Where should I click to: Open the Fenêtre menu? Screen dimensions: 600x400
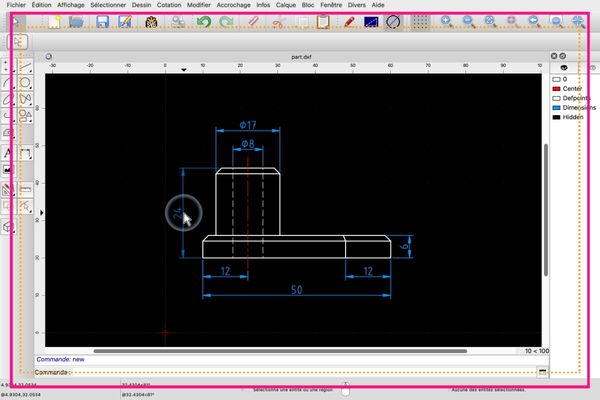[331, 5]
